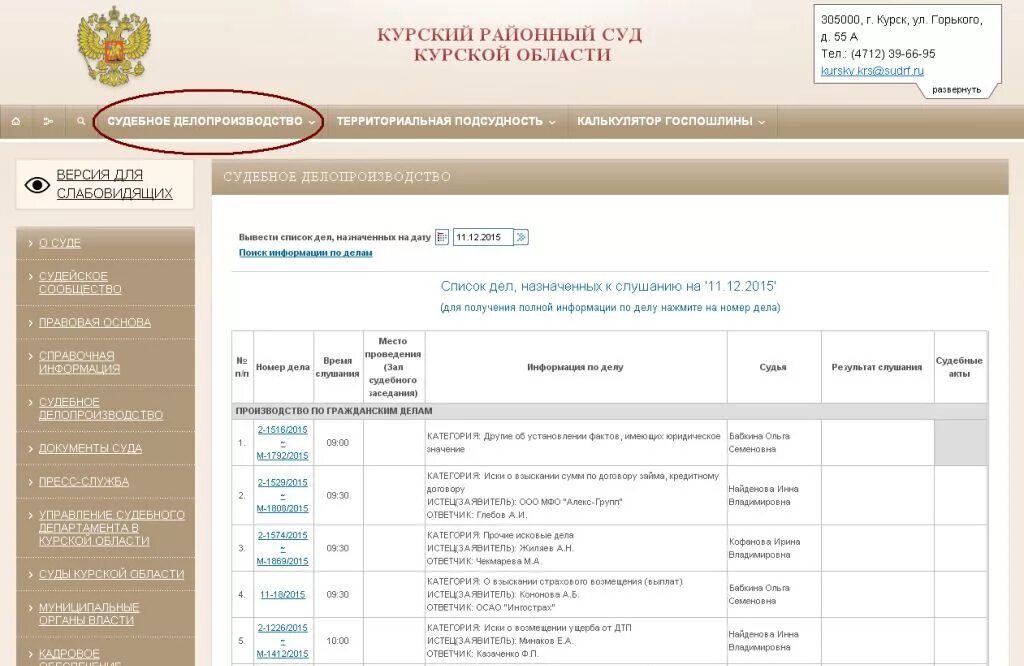Viewport: 1024px width, 666px height.
Task: Expand chevron next to Пресс-служба
Action: [30, 482]
